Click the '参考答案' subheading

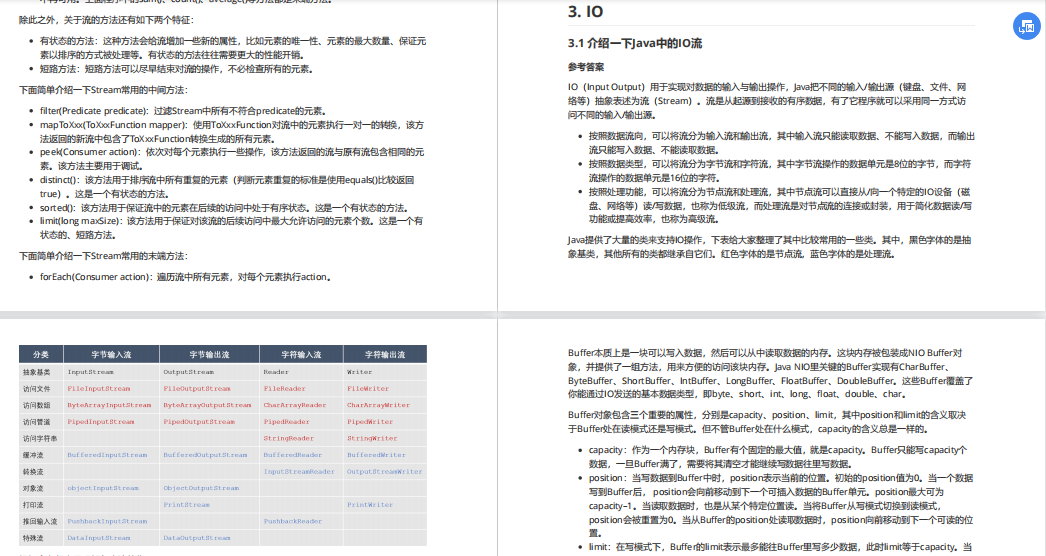pyautogui.click(x=586, y=67)
